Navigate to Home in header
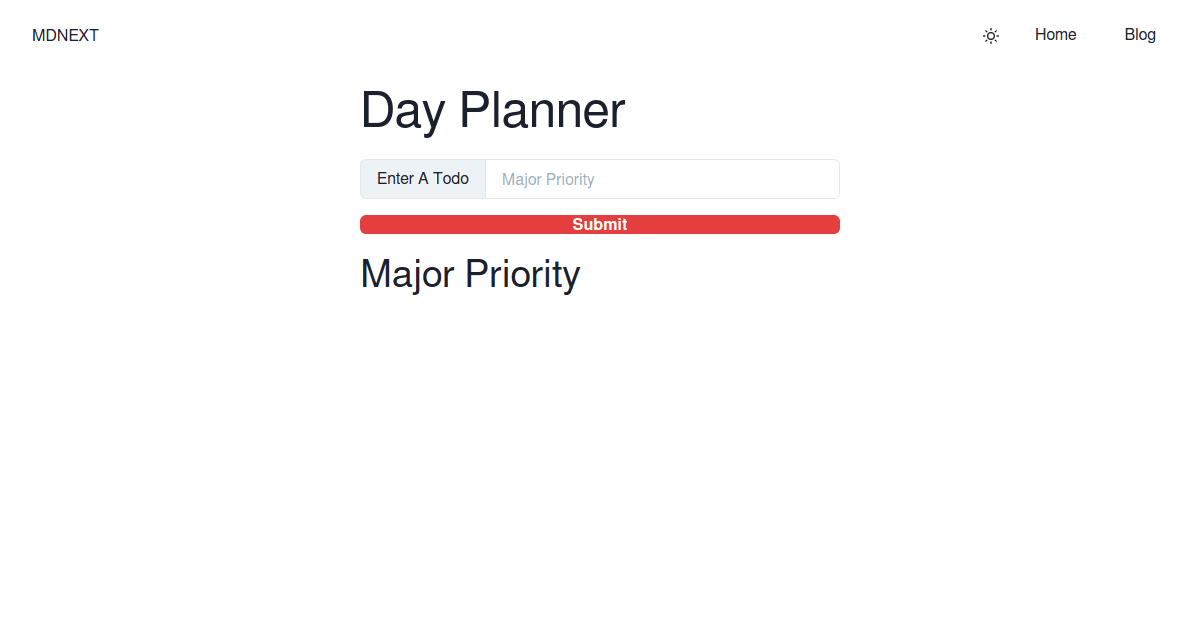 pos(1055,35)
